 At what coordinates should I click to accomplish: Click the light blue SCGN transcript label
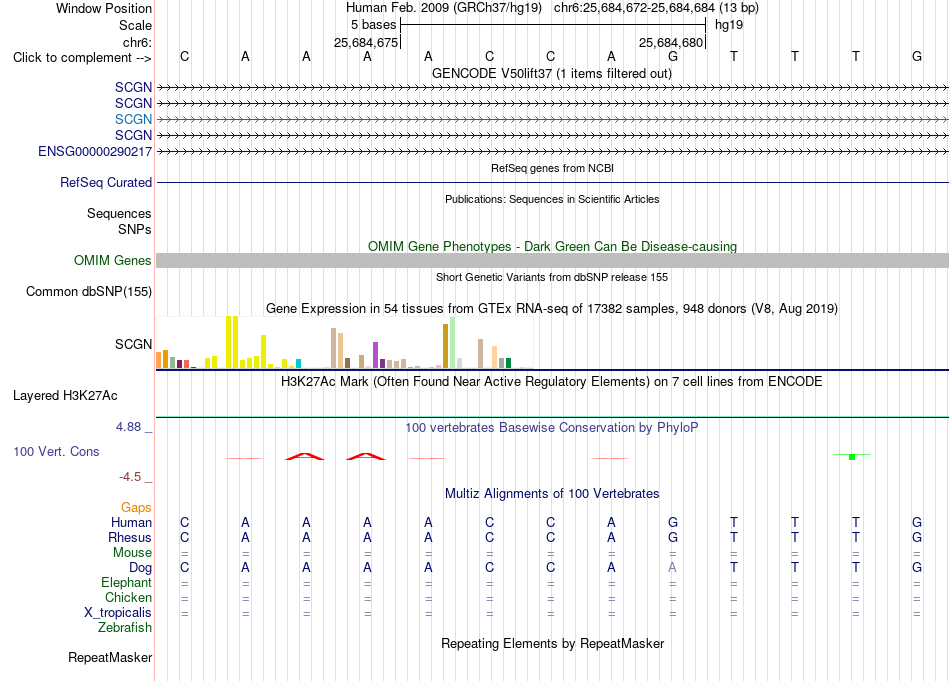tap(133, 119)
